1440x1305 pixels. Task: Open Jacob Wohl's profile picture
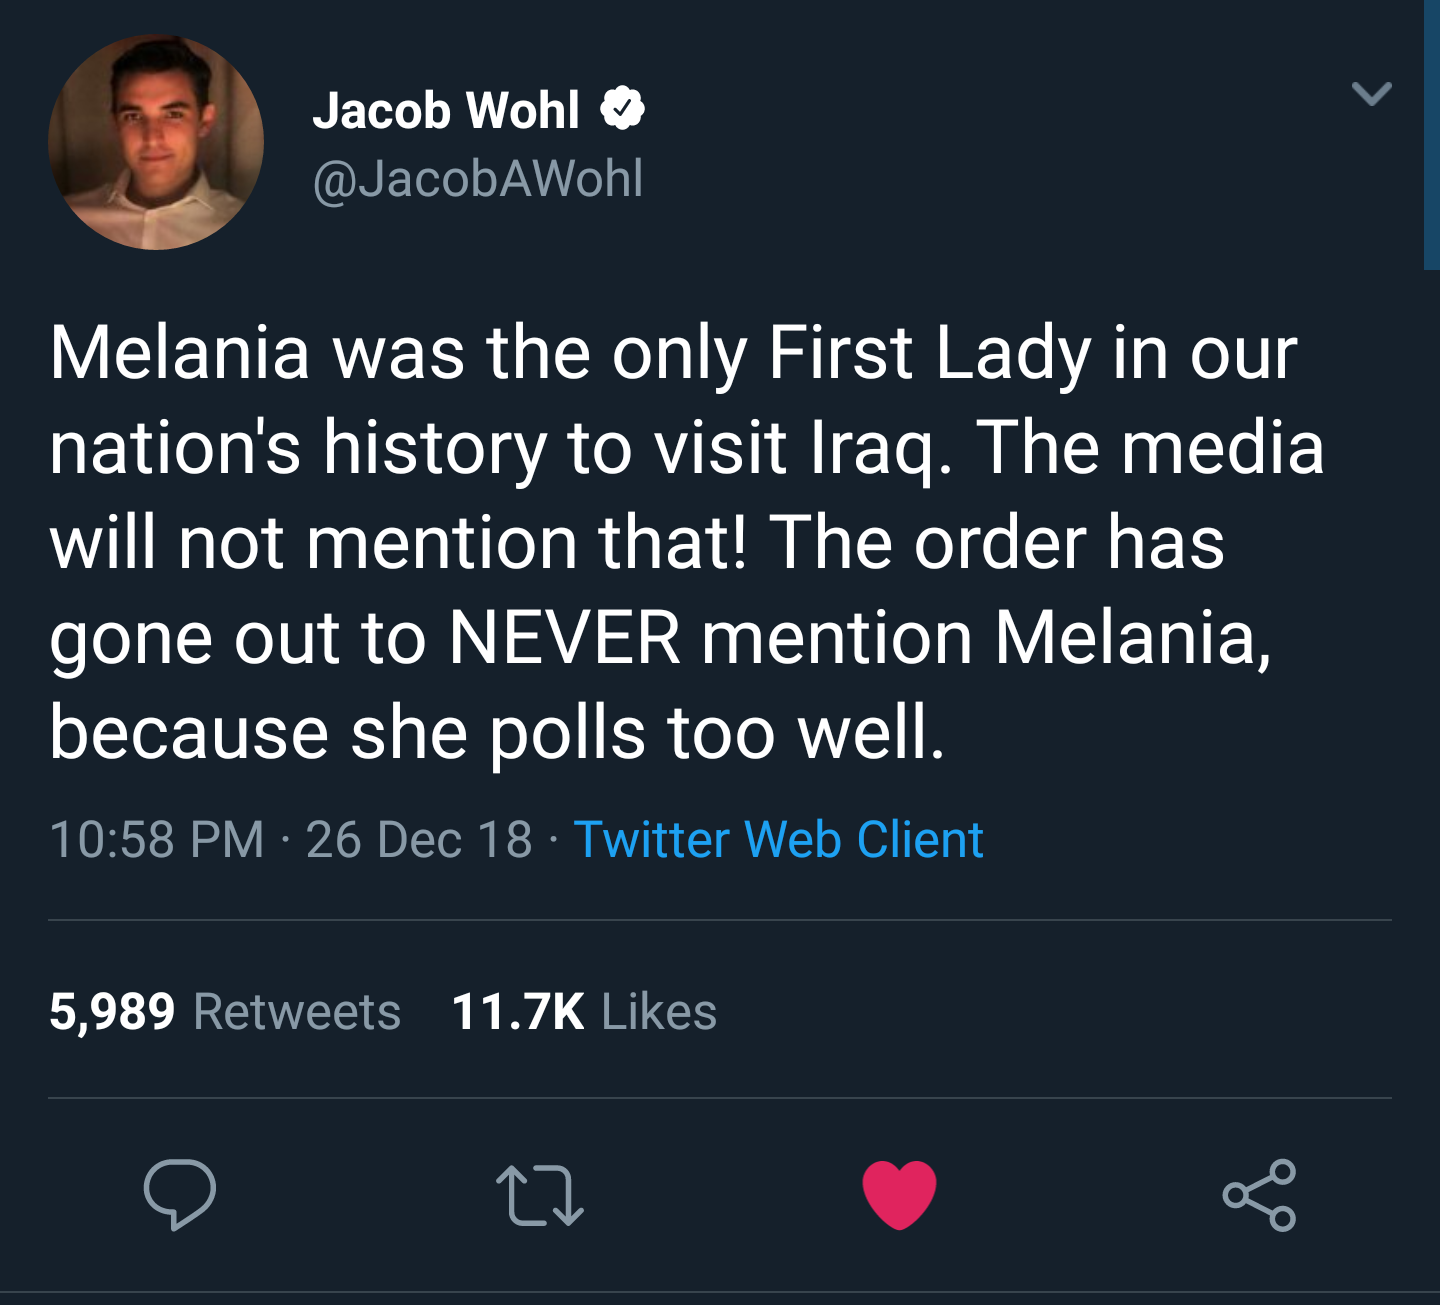156,142
